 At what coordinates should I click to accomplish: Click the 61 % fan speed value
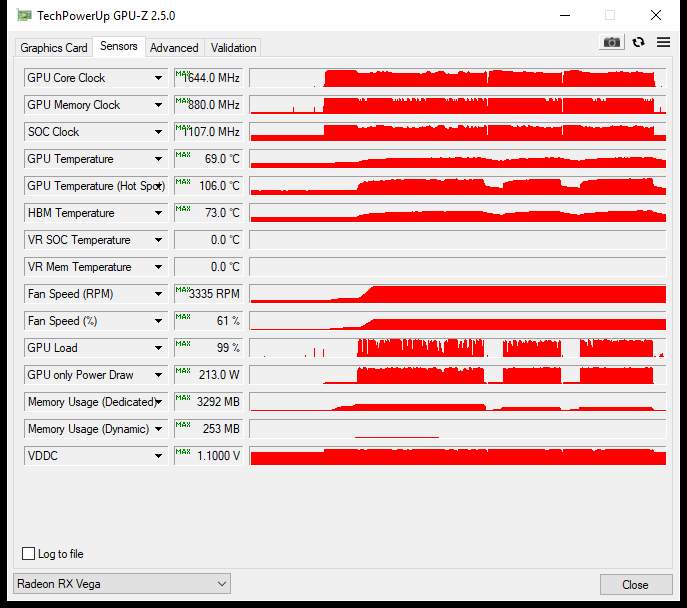(x=209, y=321)
